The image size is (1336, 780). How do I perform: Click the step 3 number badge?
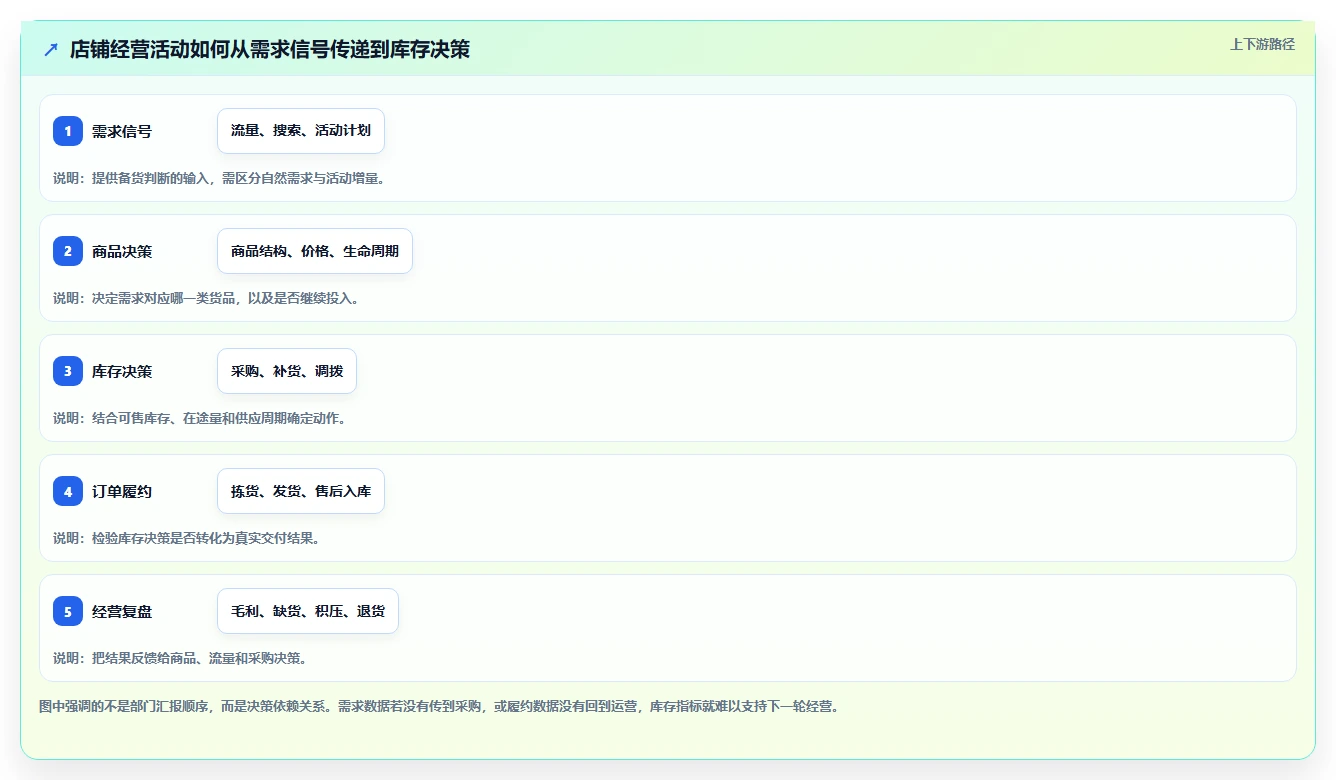pos(68,371)
